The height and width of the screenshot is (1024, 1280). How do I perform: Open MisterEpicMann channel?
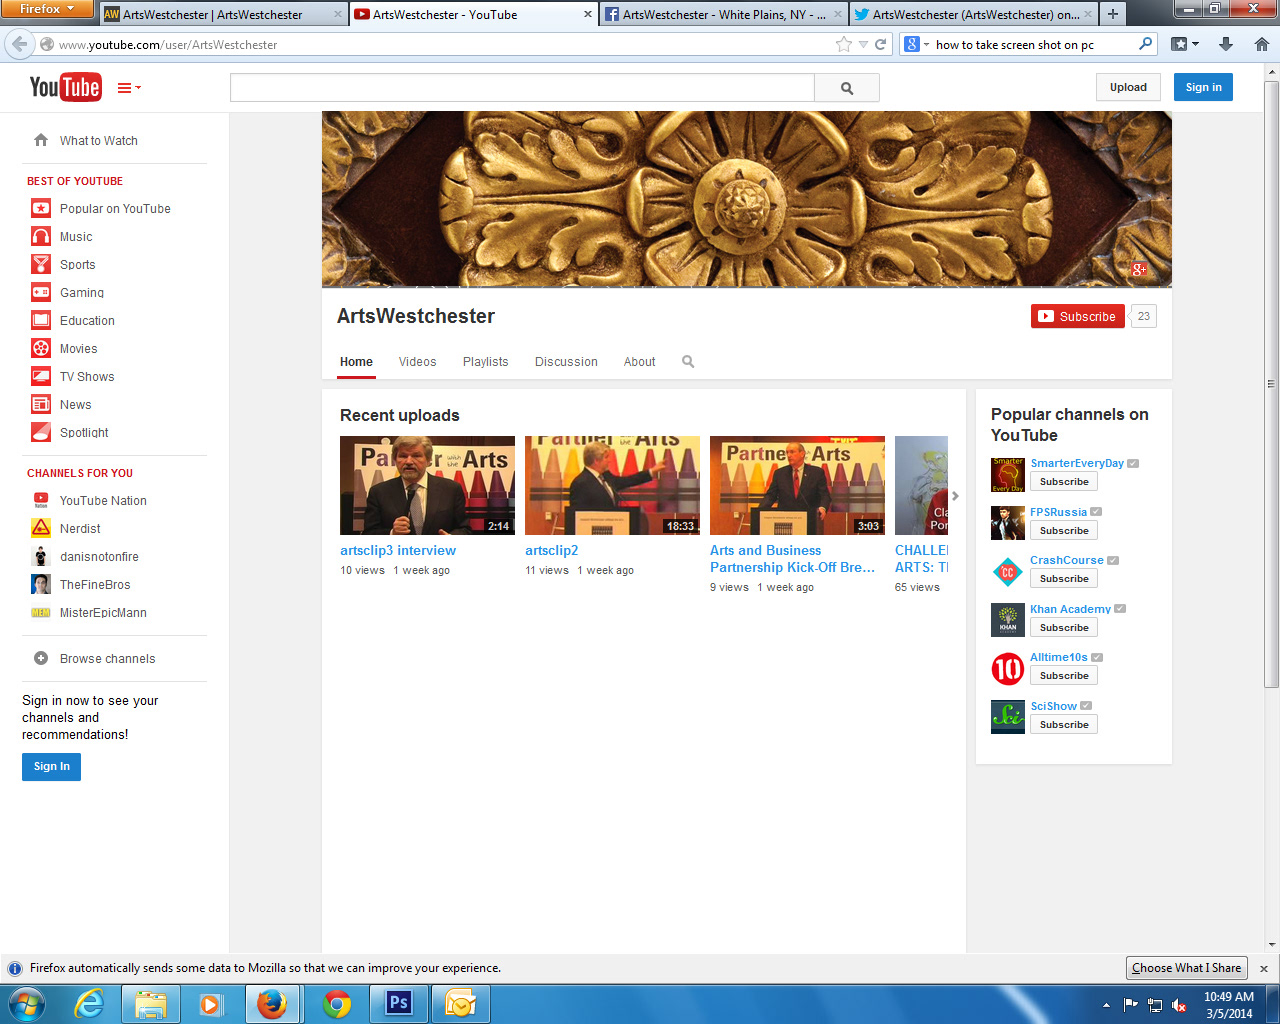click(103, 613)
